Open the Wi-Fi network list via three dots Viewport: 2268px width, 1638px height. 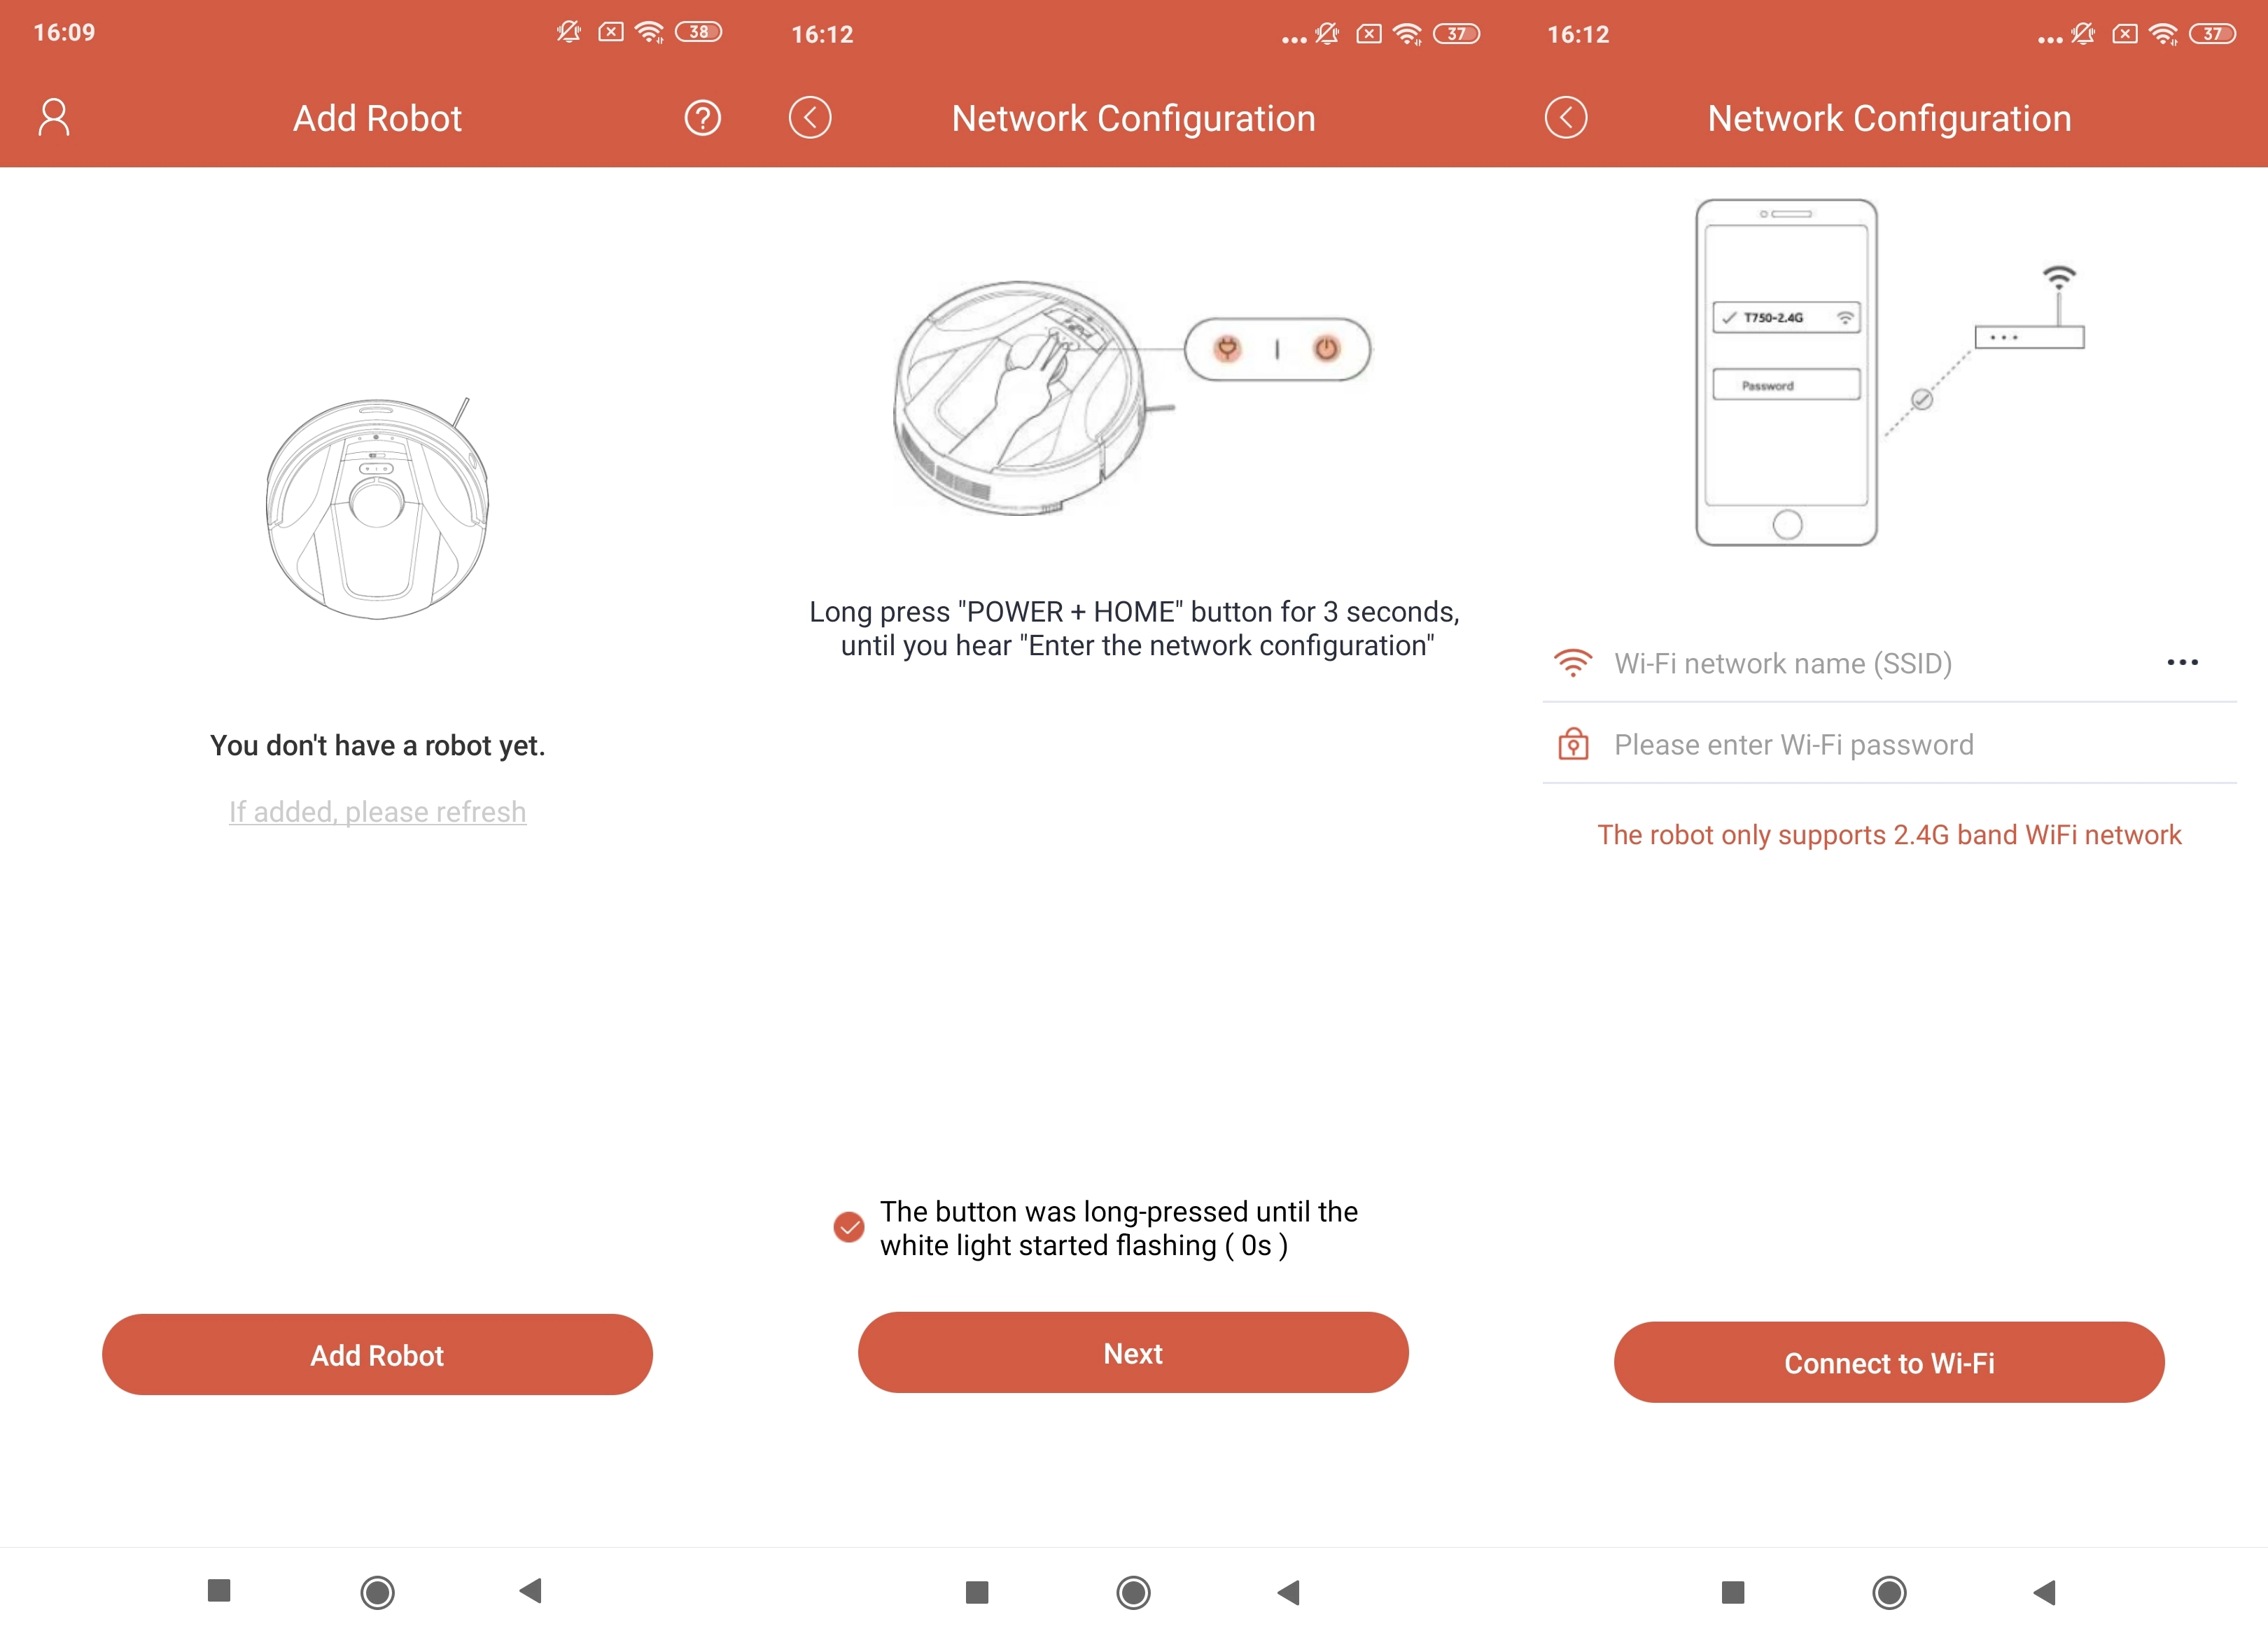(2182, 663)
